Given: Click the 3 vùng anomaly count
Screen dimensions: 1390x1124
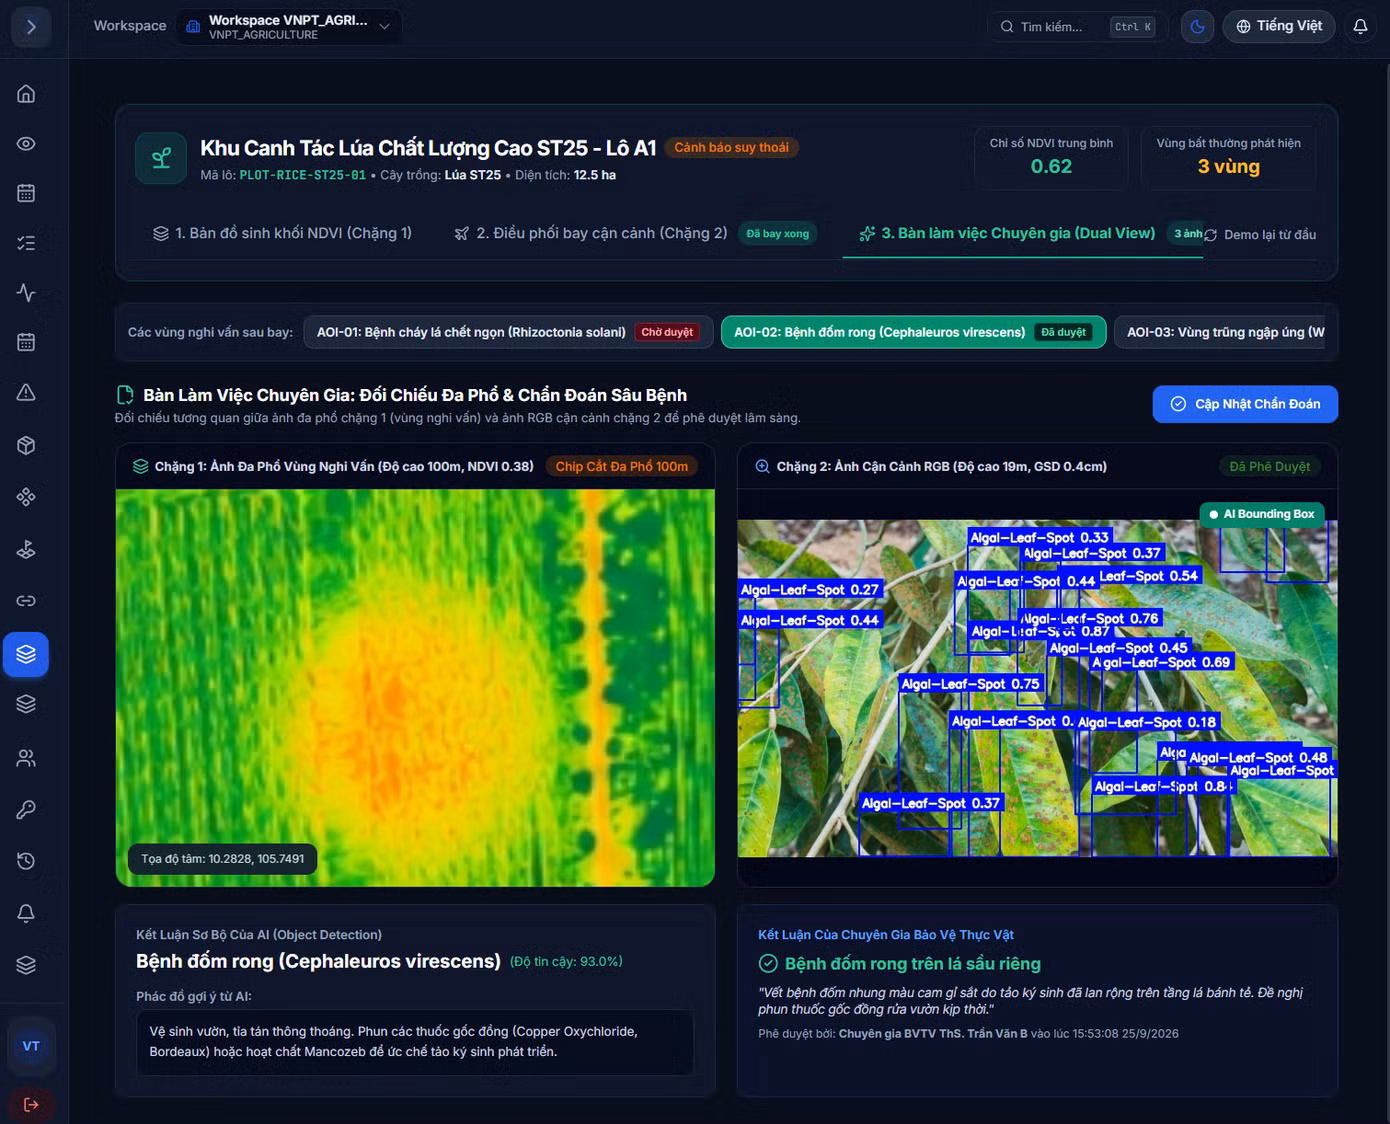Looking at the screenshot, I should (1229, 167).
